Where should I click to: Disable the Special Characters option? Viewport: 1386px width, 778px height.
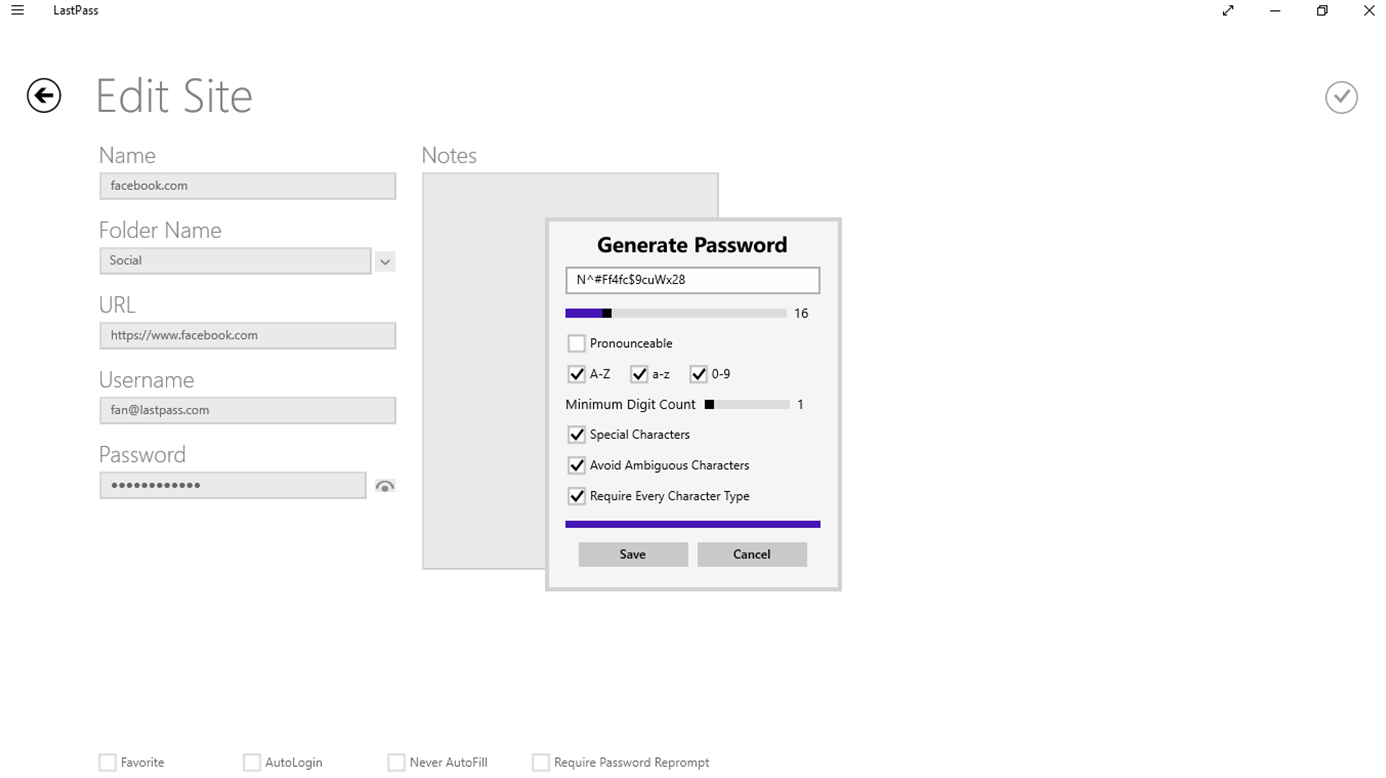[x=577, y=435]
